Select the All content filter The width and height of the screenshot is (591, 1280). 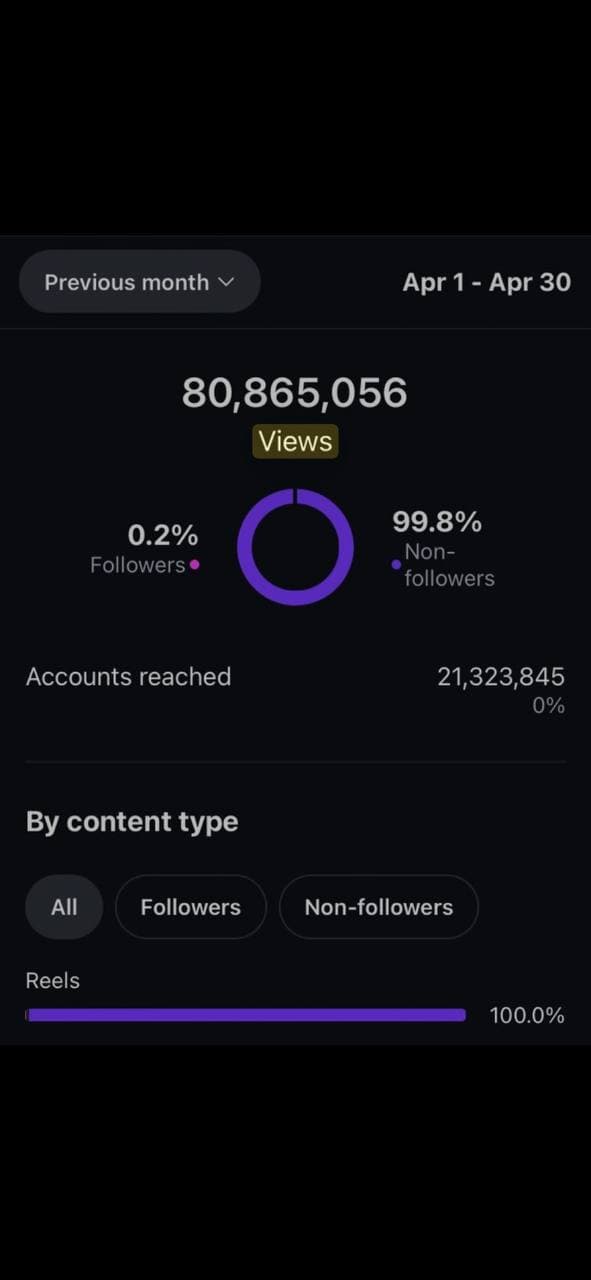pyautogui.click(x=64, y=907)
